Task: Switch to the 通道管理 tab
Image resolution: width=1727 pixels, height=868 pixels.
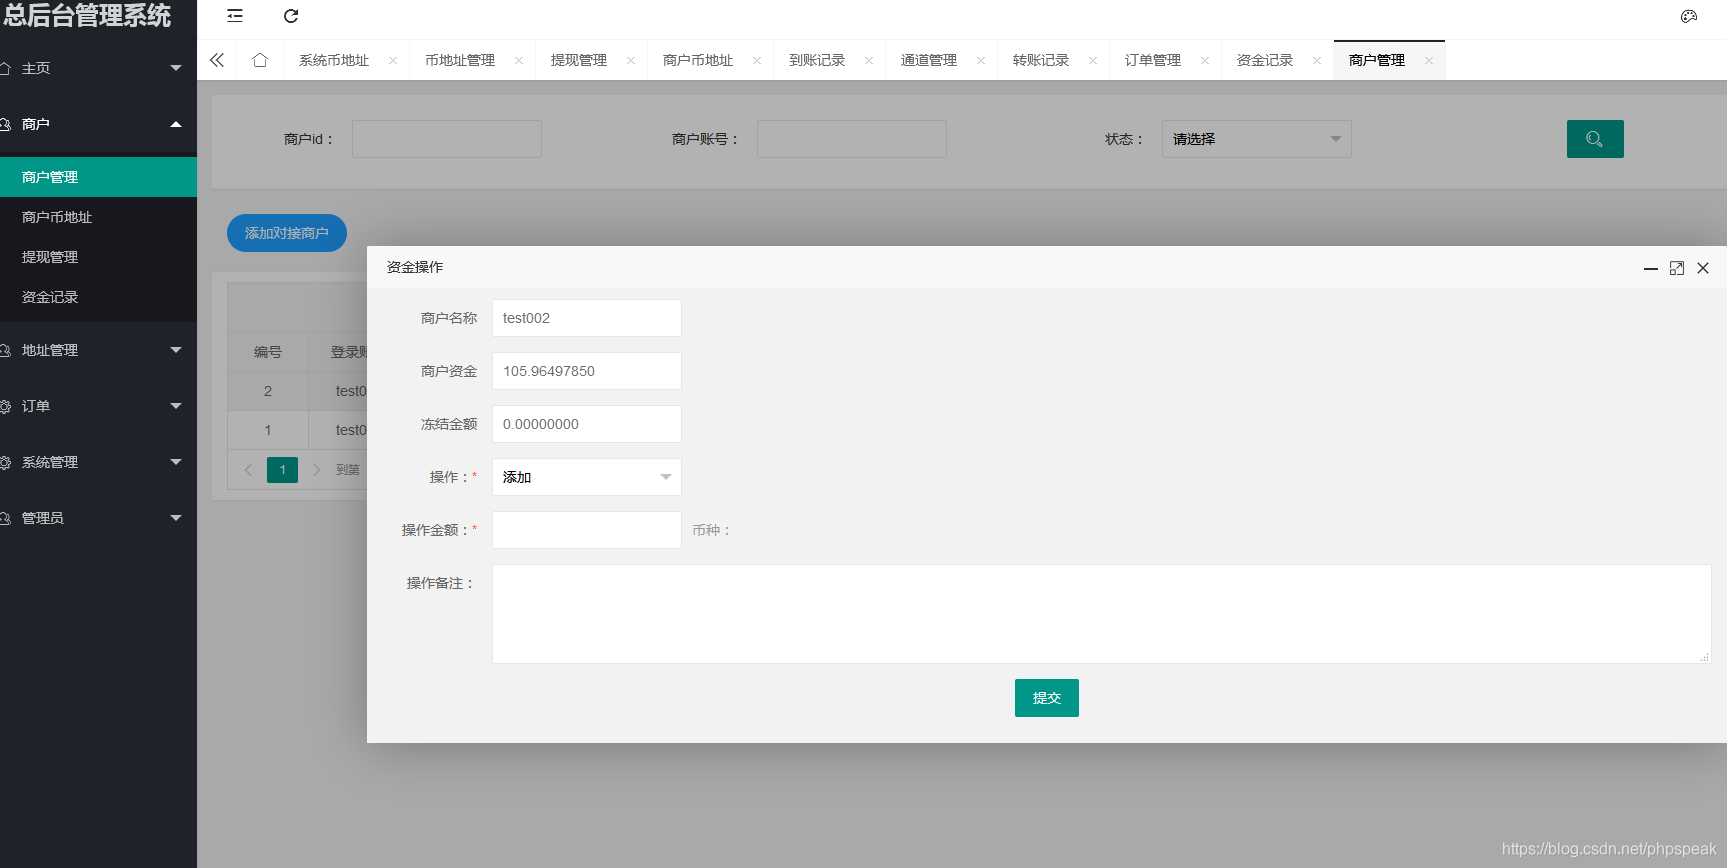Action: click(x=929, y=61)
